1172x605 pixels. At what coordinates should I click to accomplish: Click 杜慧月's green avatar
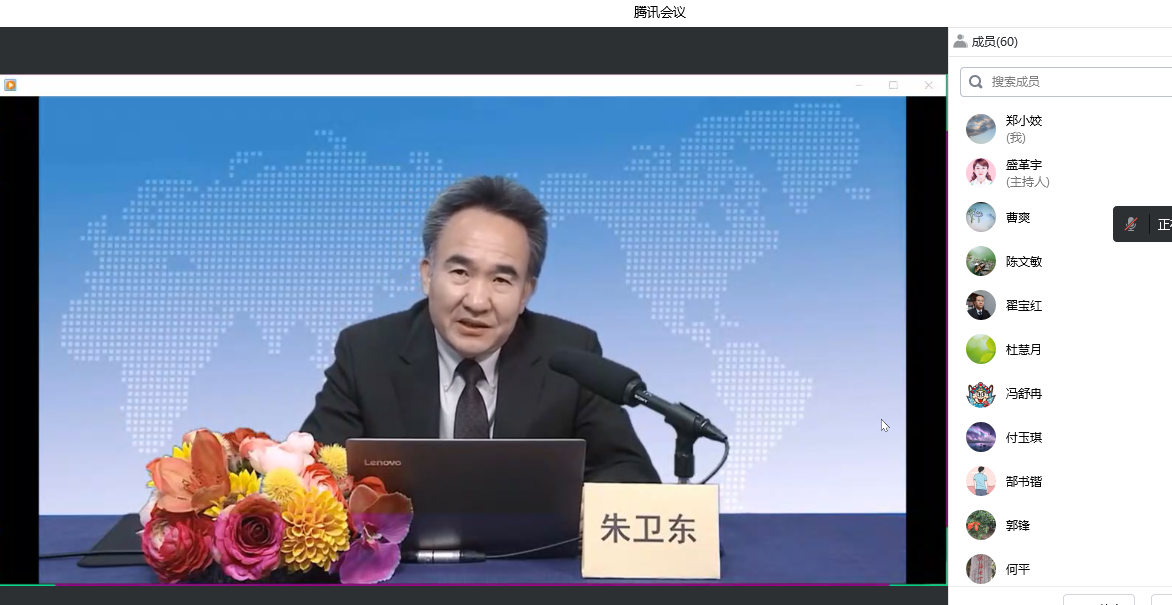tap(980, 349)
